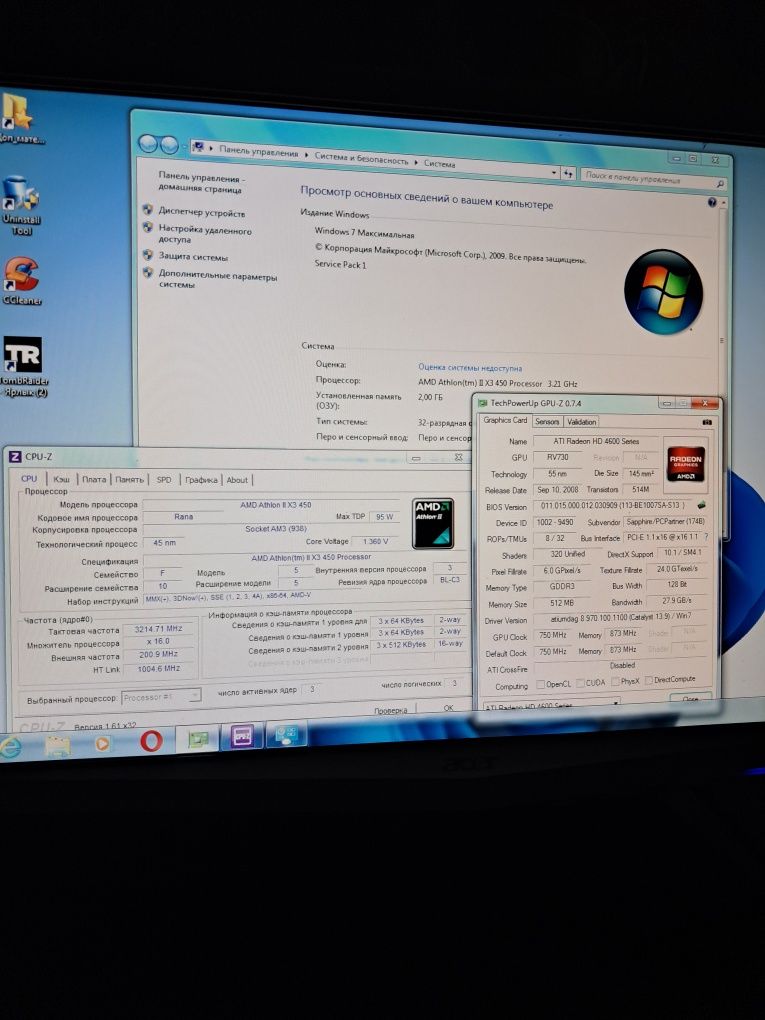This screenshot has height=1020, width=765.
Task: Switch to CPU-Z via its taskbar icon
Action: coord(241,736)
